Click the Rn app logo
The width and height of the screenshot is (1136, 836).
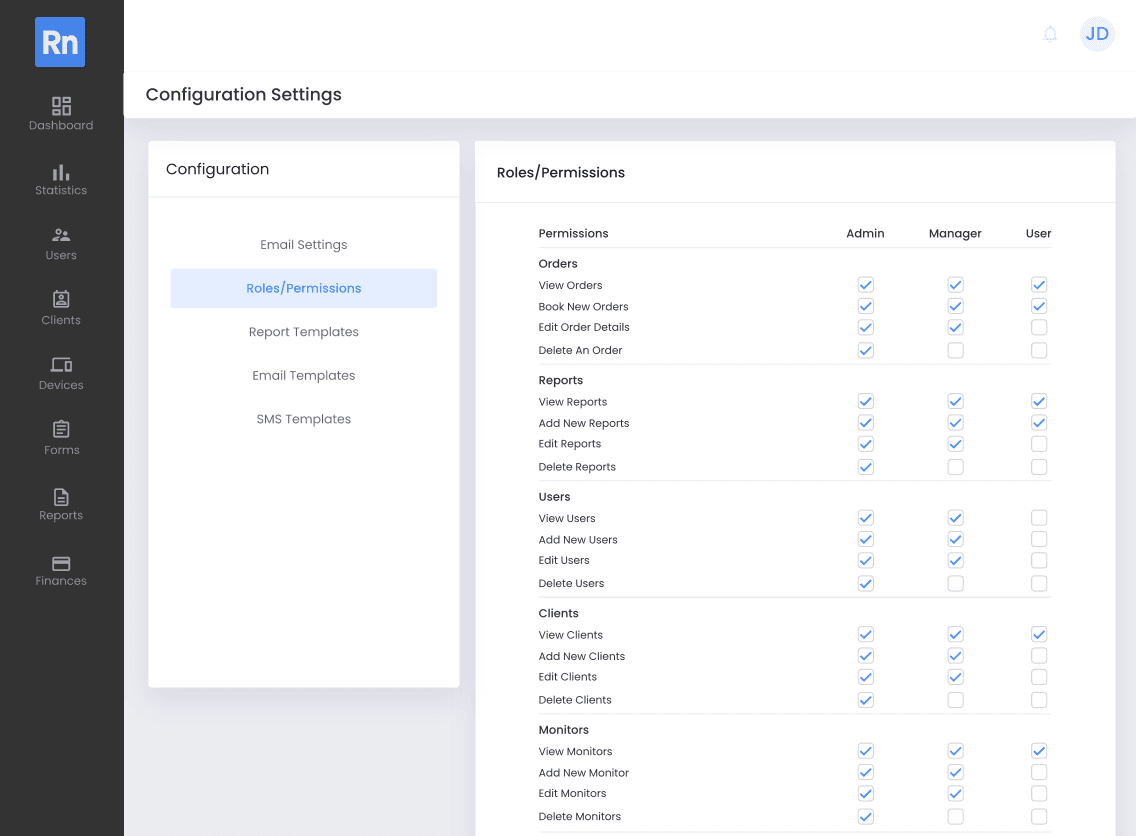tap(60, 43)
